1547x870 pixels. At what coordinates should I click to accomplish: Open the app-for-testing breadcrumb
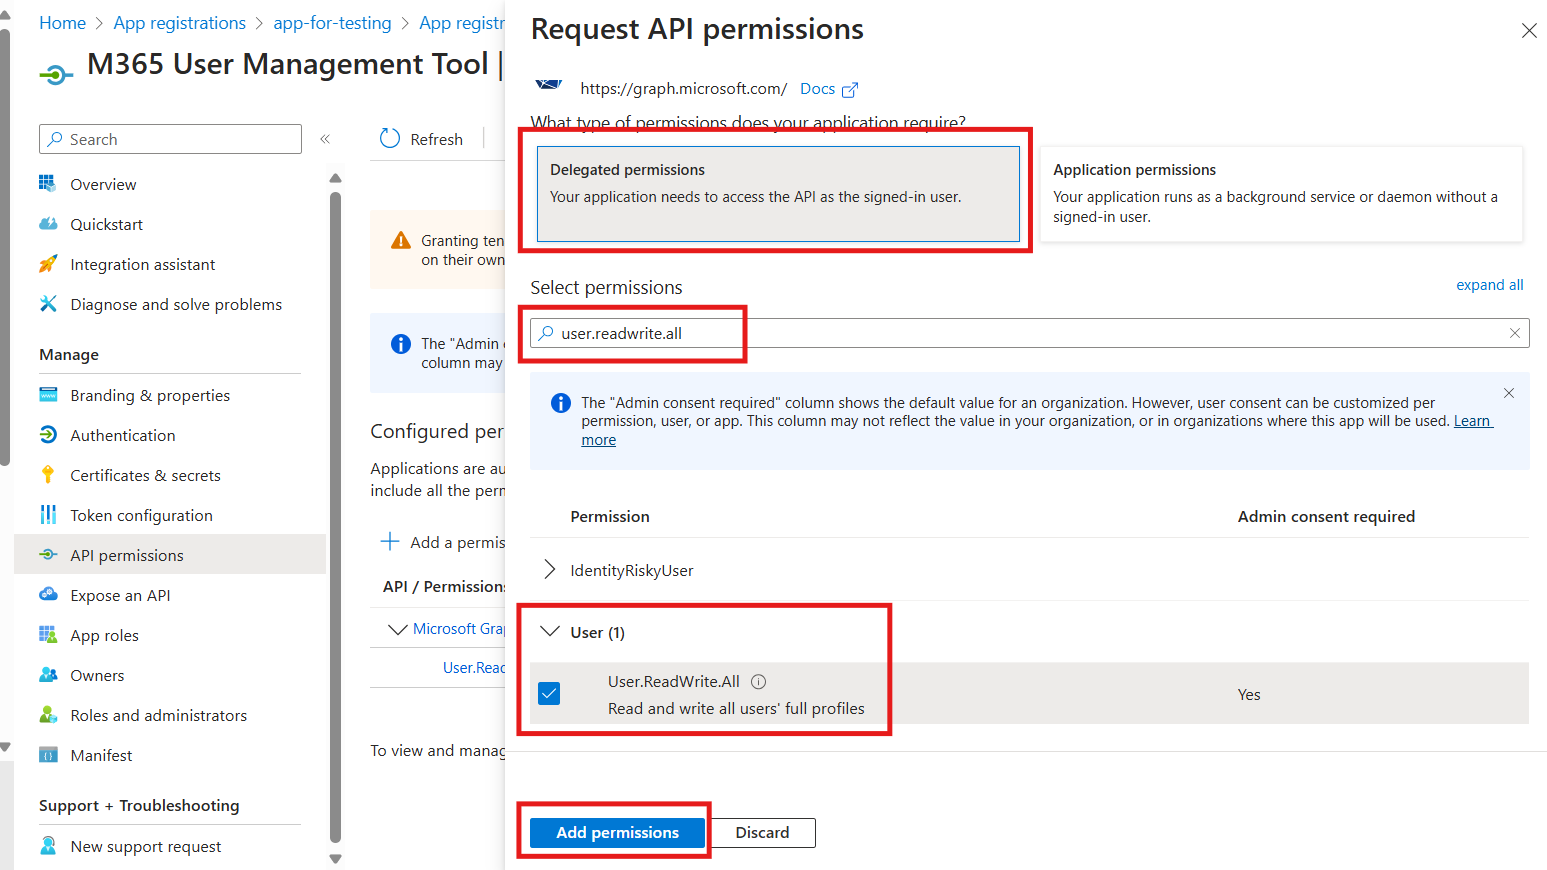click(332, 23)
